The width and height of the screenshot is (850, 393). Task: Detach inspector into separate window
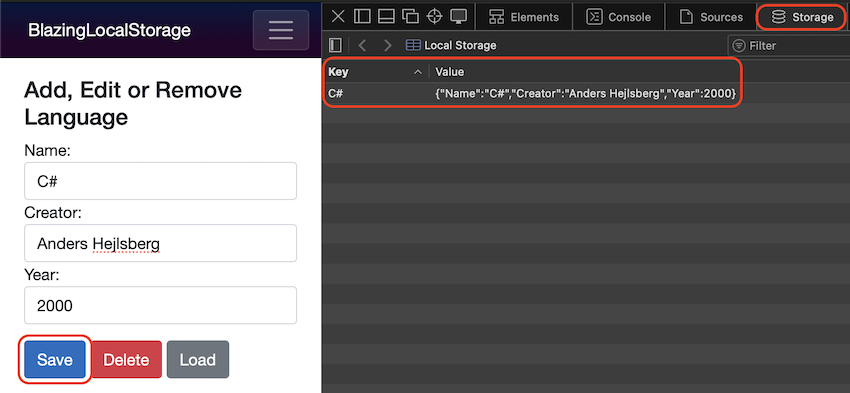[410, 17]
